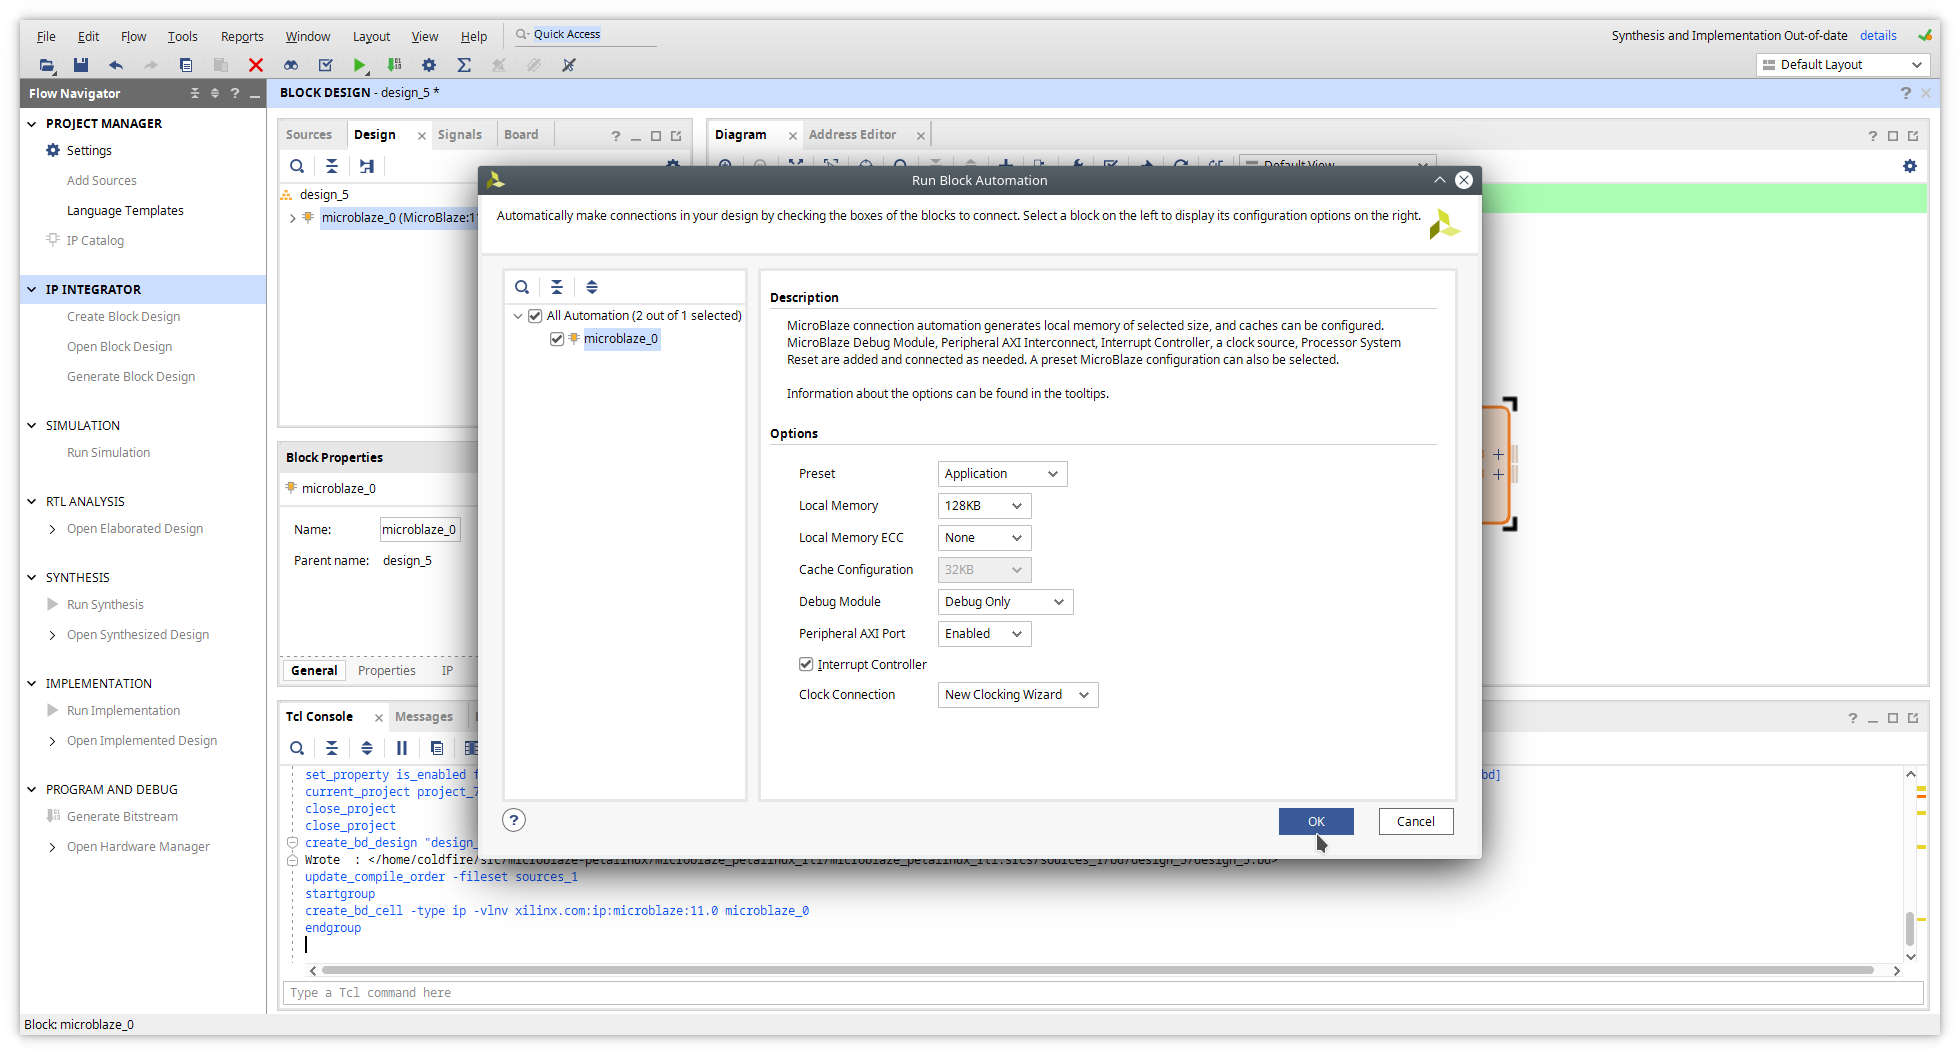The height and width of the screenshot is (1055, 1960).
Task: Click the Tcl Console horizontal scrollbar
Action: (1098, 970)
